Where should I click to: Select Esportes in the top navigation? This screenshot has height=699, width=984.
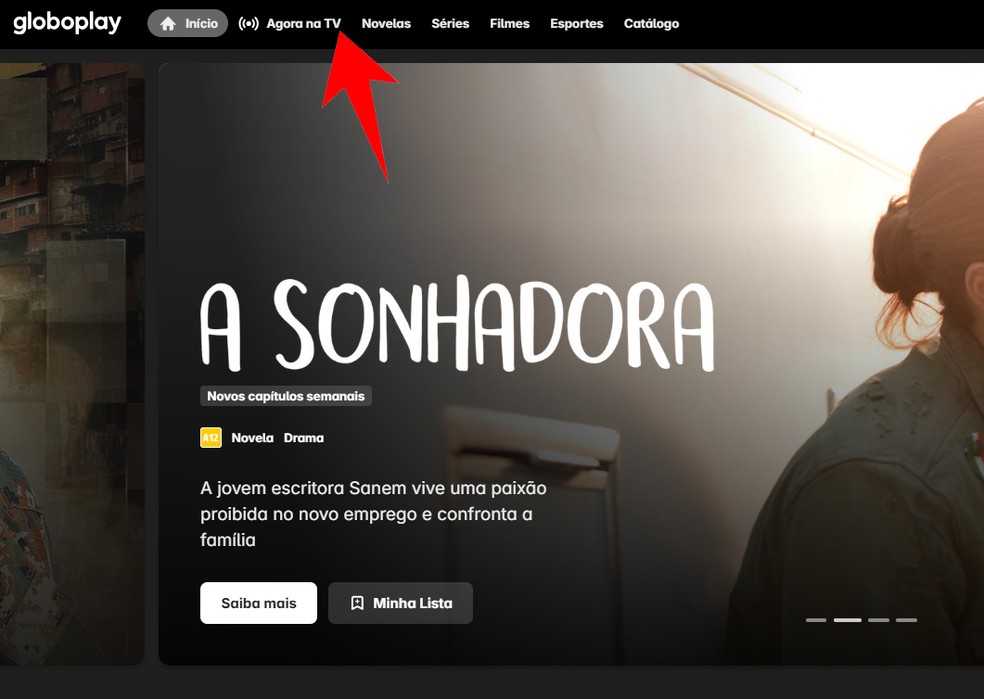577,24
